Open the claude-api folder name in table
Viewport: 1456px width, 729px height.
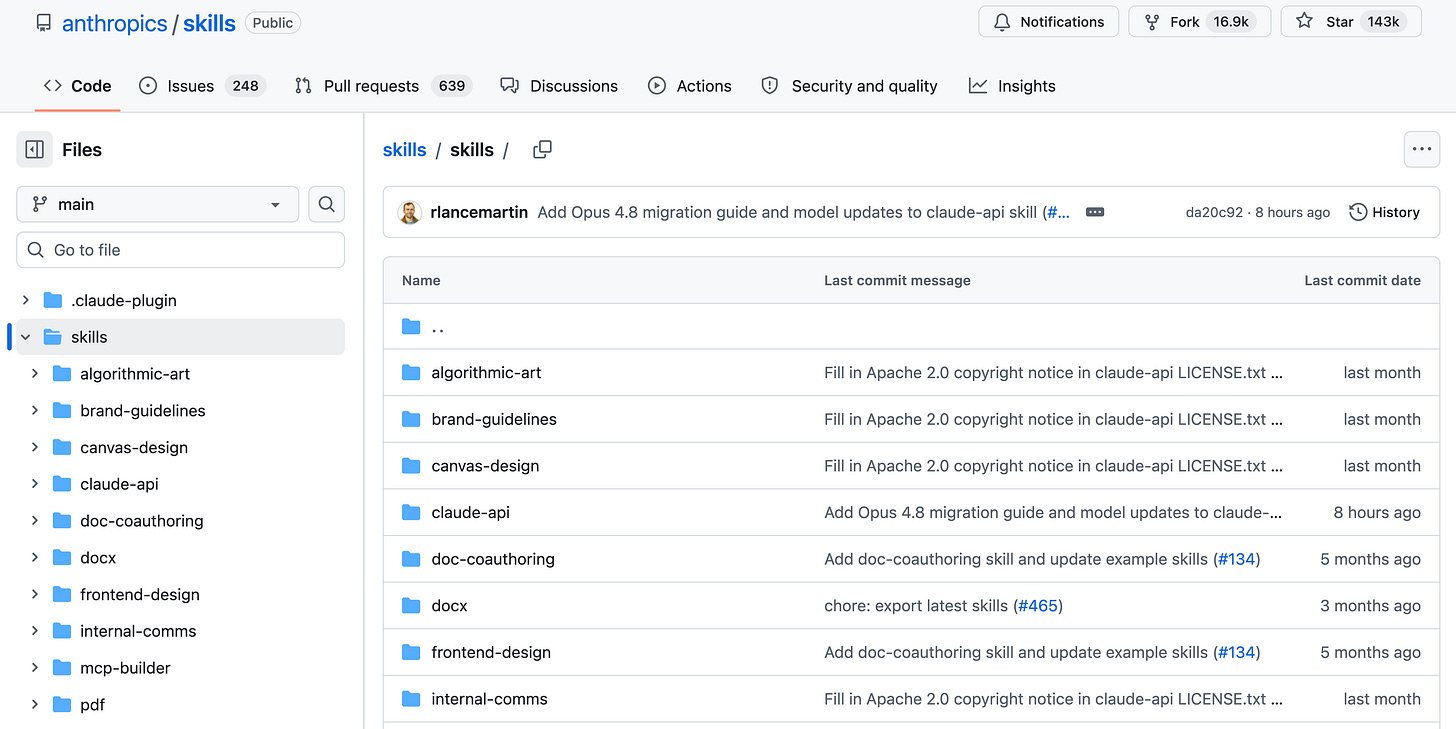point(471,512)
